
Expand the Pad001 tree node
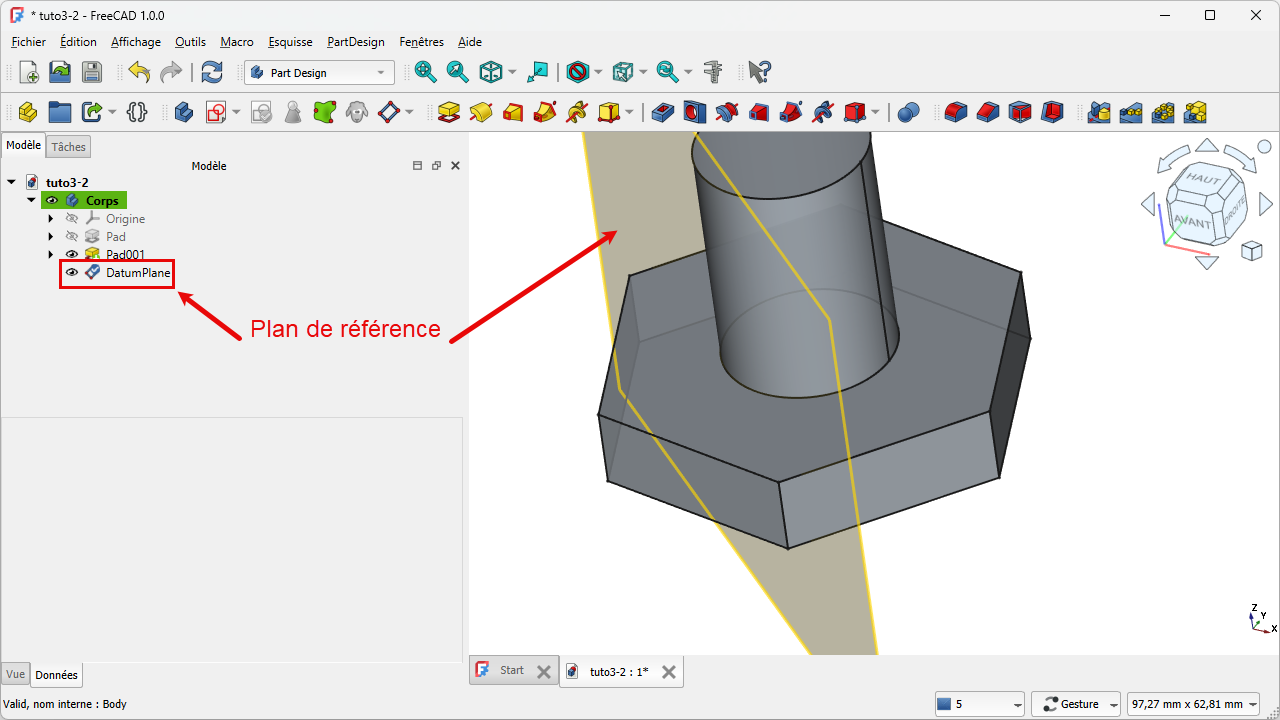[x=51, y=254]
